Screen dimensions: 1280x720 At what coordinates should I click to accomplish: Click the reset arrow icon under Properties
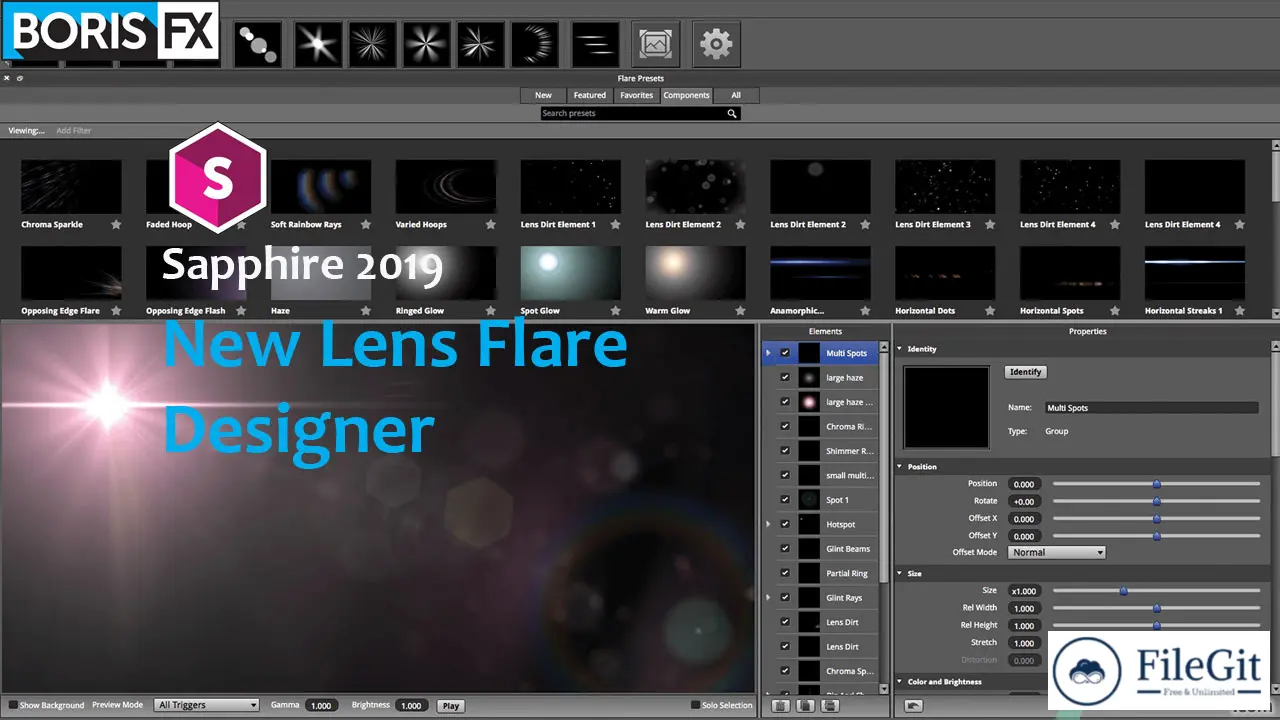913,706
